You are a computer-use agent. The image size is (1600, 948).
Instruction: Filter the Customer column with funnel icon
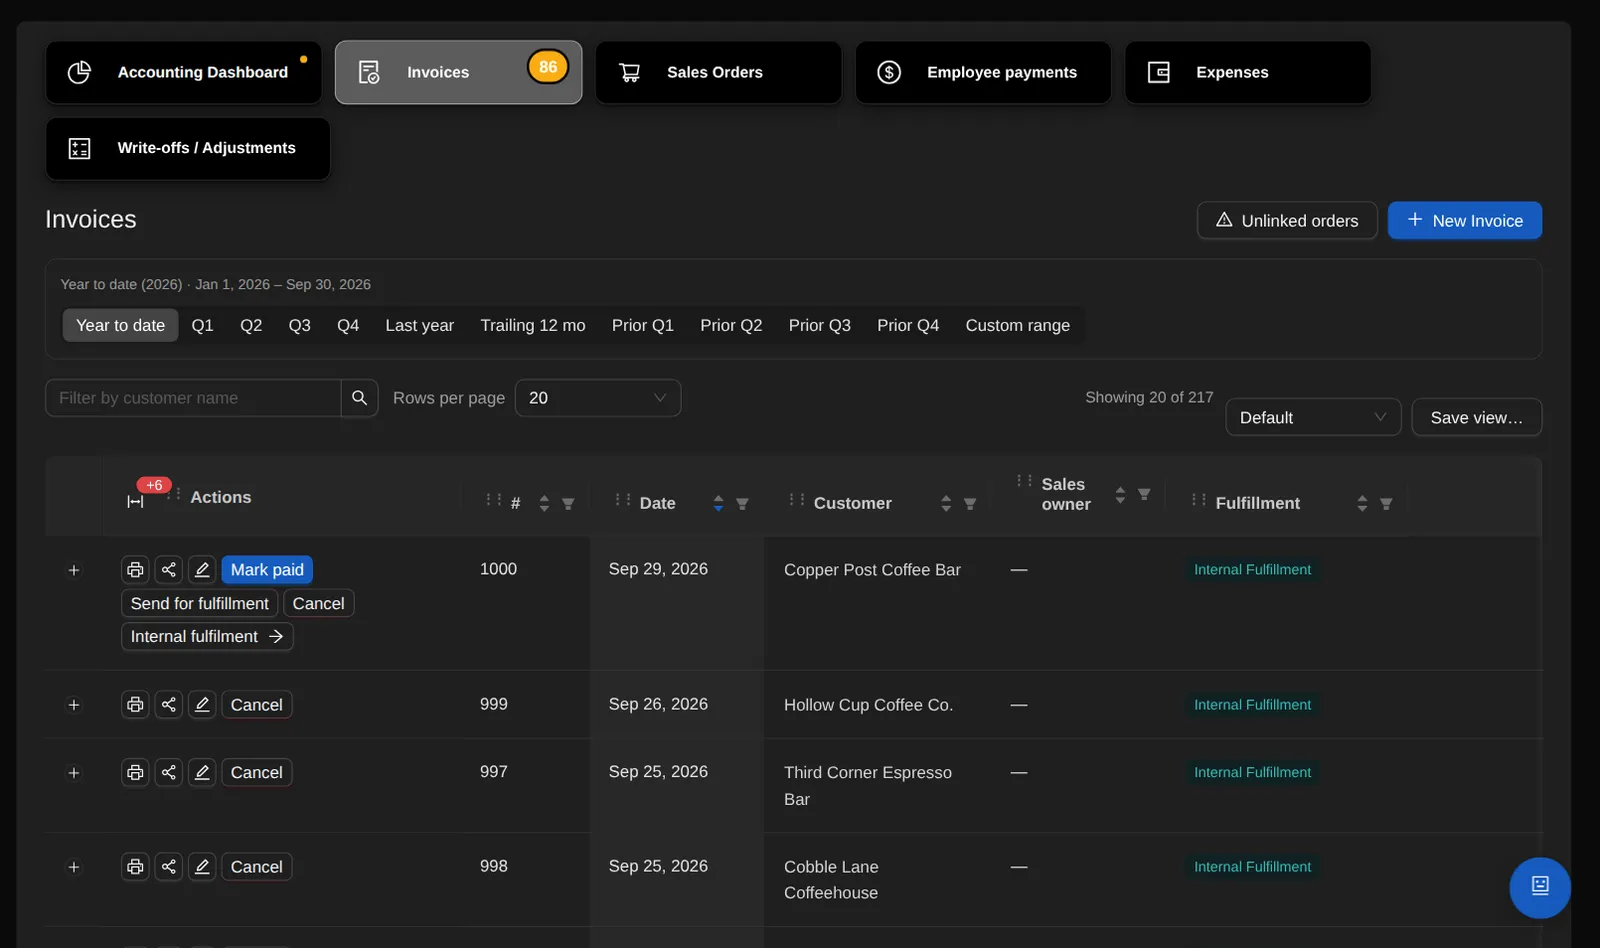[970, 504]
